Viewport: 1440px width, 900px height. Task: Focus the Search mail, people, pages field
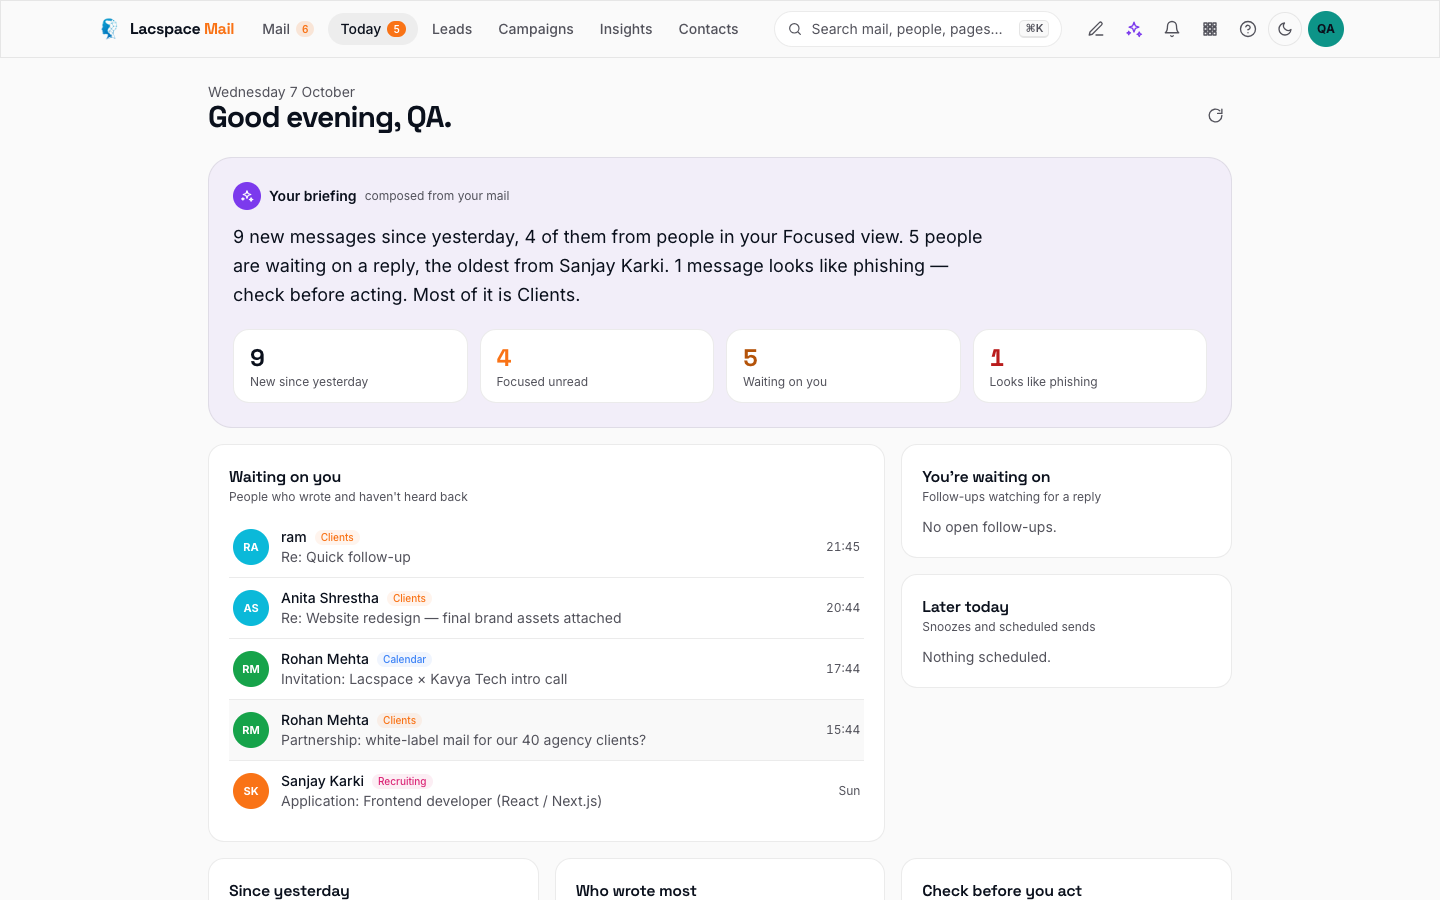point(918,29)
